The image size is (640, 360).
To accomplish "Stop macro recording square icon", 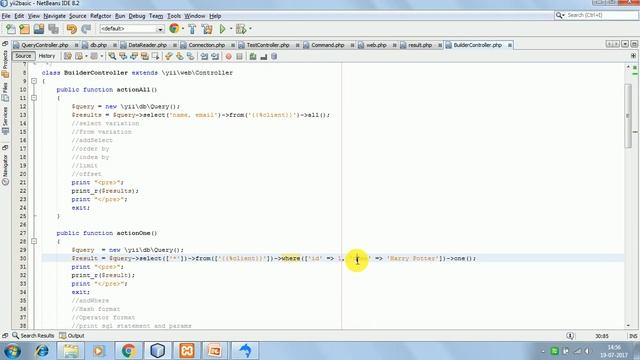I will click(240, 56).
